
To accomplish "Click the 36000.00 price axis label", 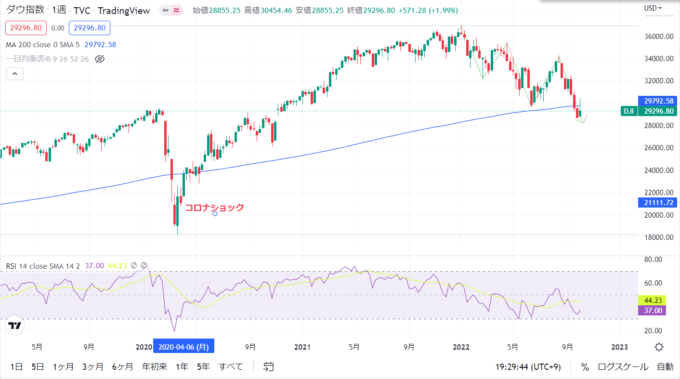I will 659,36.
